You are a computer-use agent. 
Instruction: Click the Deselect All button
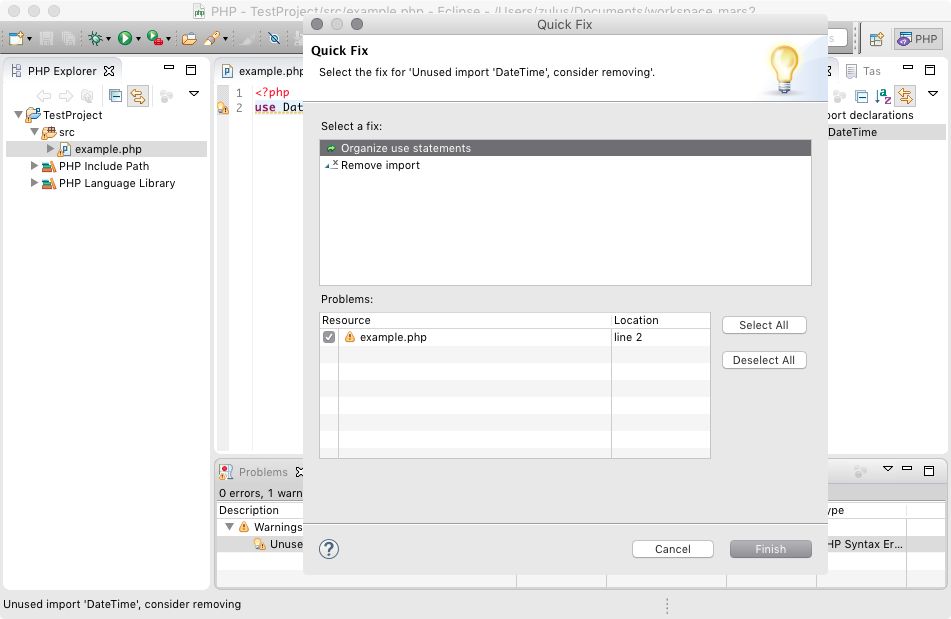point(764,360)
